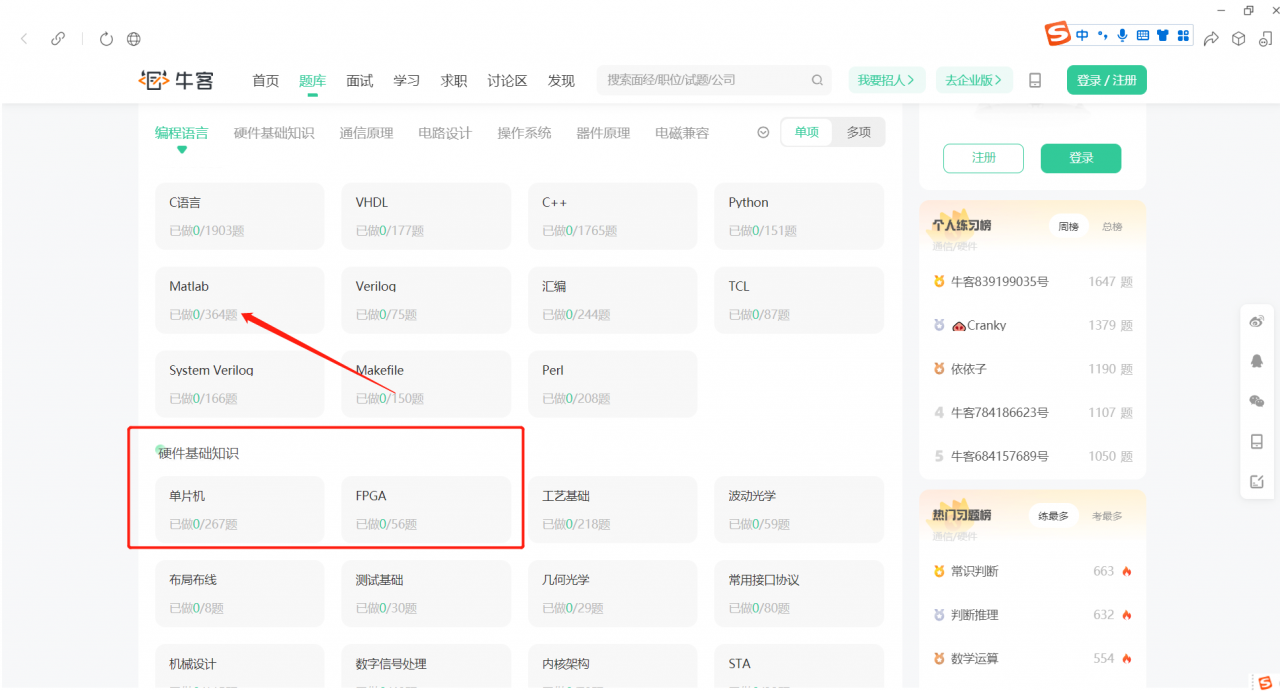Click the QQ bell icon in floating sidebar
The width and height of the screenshot is (1280, 691).
(x=1257, y=361)
